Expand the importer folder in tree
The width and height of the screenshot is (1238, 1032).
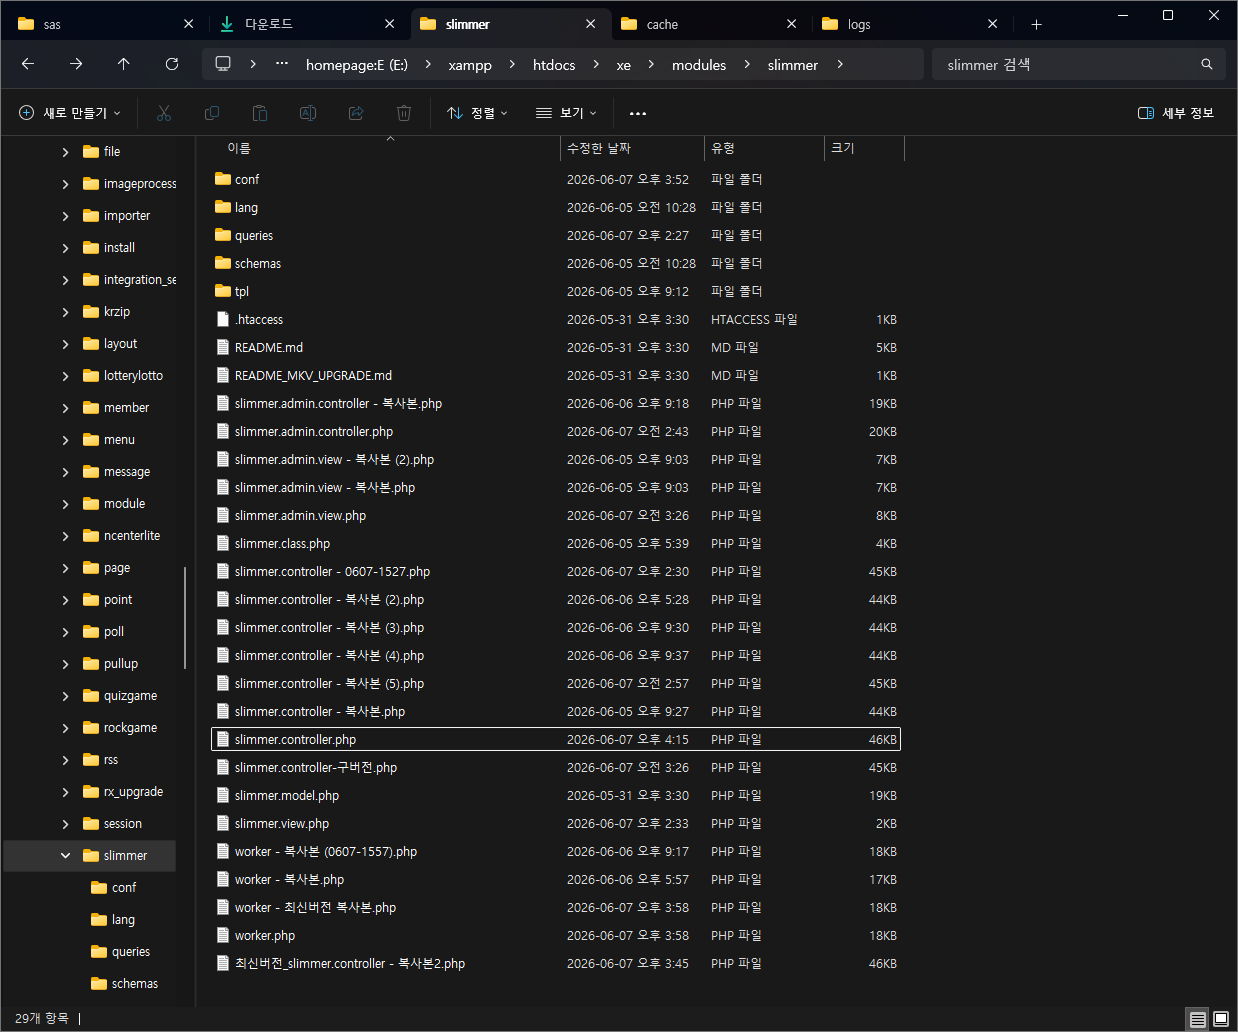[x=65, y=215]
